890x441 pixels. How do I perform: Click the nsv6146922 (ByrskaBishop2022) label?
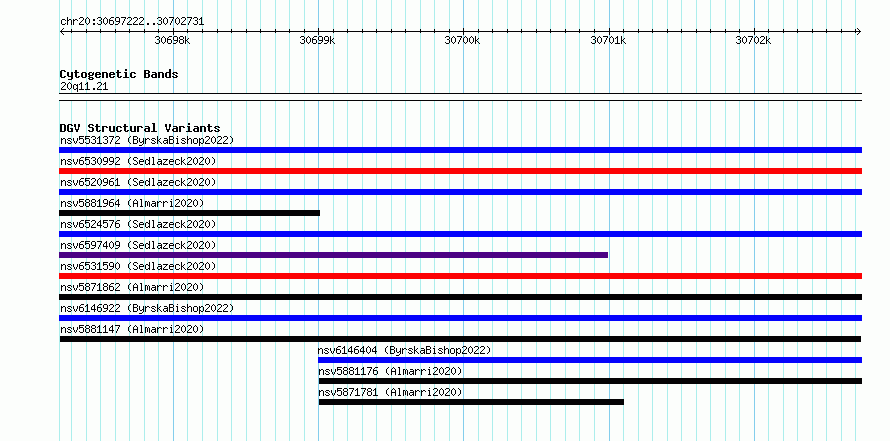pyautogui.click(x=146, y=308)
